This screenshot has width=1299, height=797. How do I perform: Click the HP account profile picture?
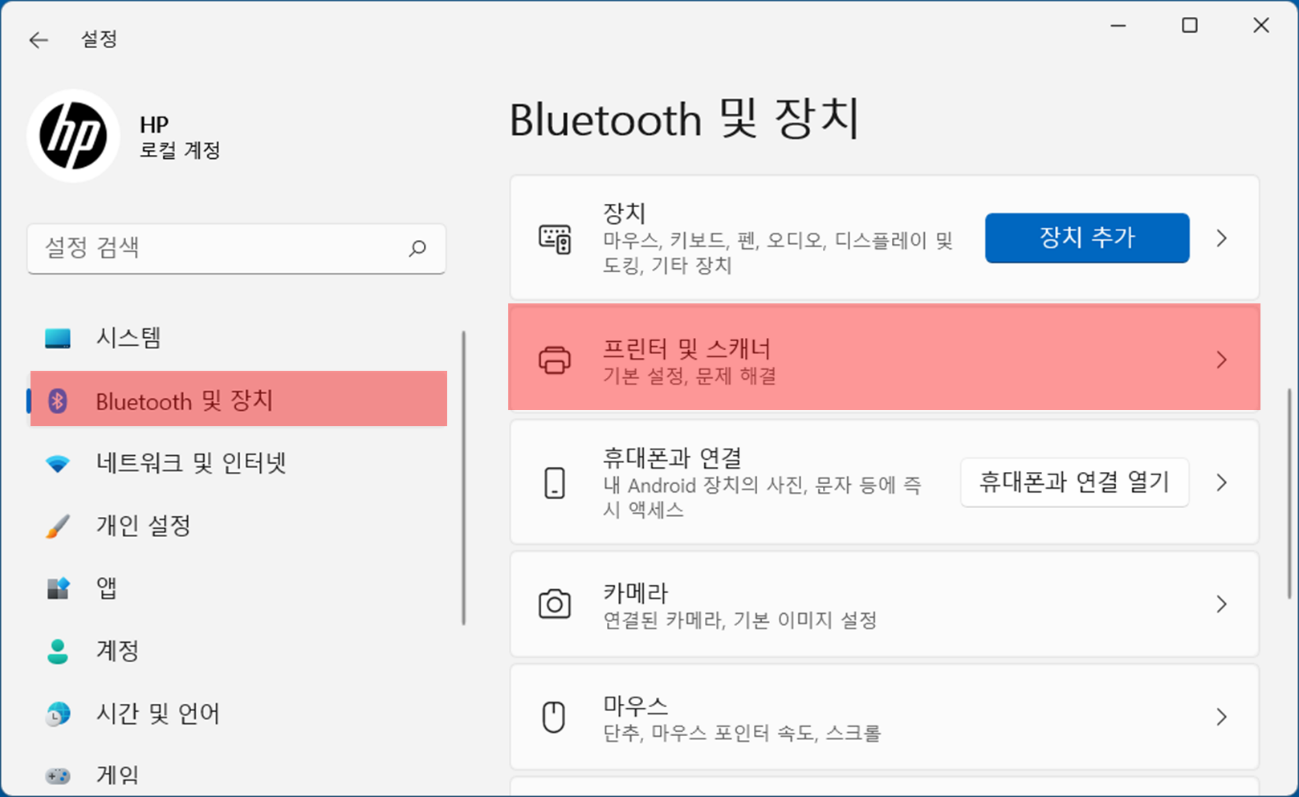click(x=73, y=136)
